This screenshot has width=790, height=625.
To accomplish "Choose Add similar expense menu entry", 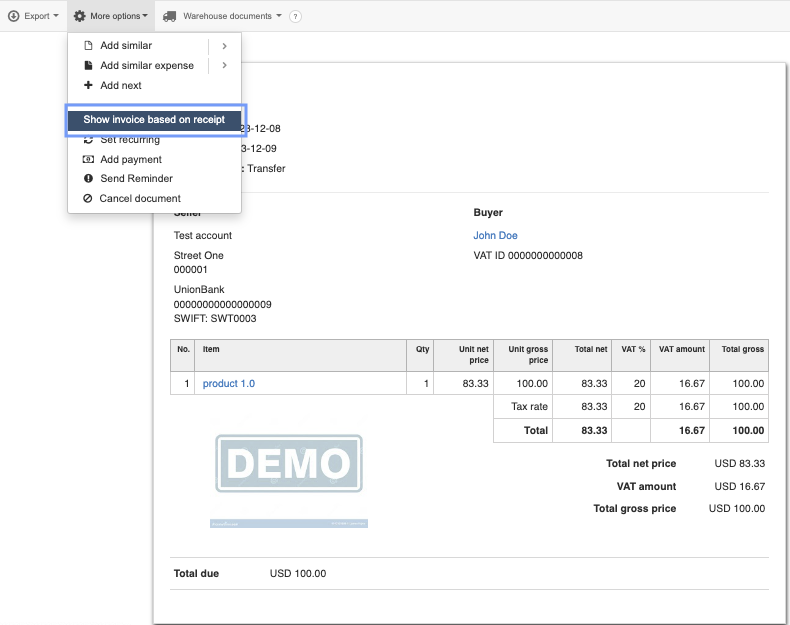I will coord(146,66).
